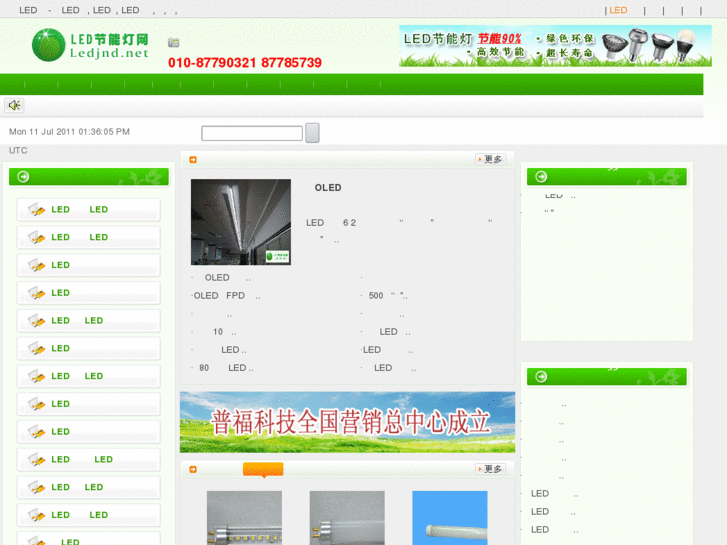Open the 普福科技全国营销总中心成立 banner
The image size is (727, 545).
pyautogui.click(x=347, y=422)
